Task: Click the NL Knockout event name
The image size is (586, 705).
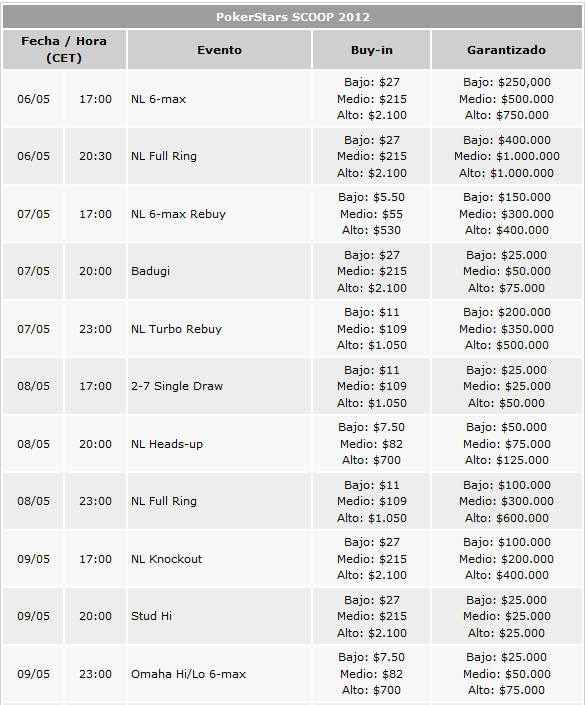Action: (x=166, y=559)
